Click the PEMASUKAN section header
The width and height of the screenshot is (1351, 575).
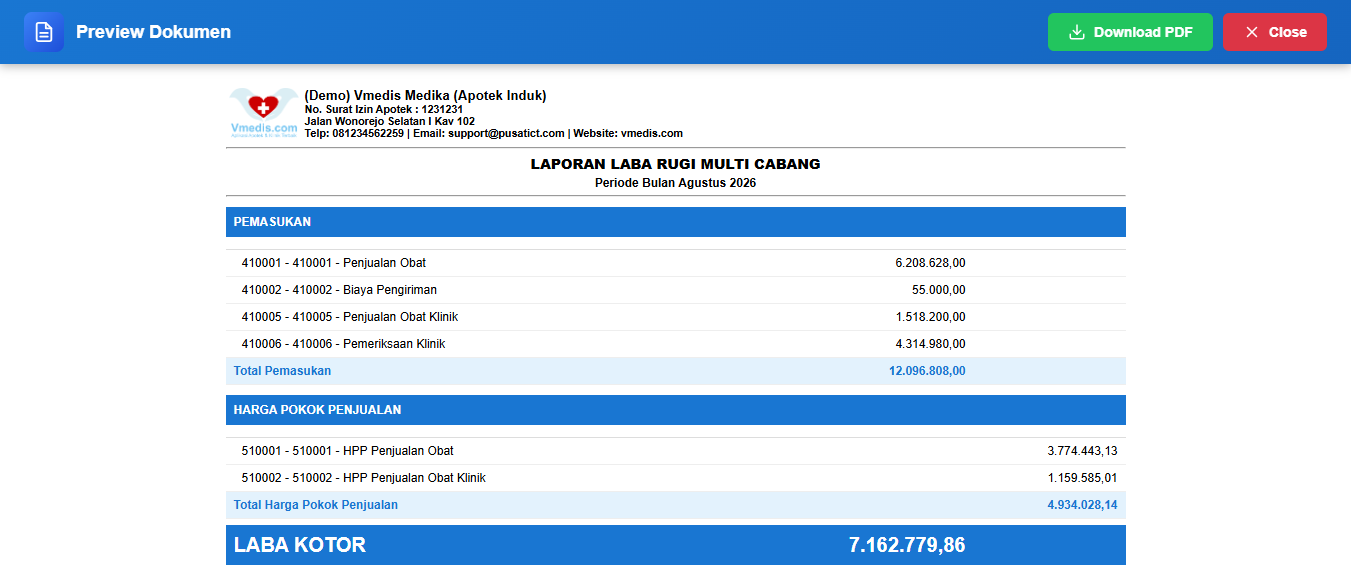click(x=676, y=222)
